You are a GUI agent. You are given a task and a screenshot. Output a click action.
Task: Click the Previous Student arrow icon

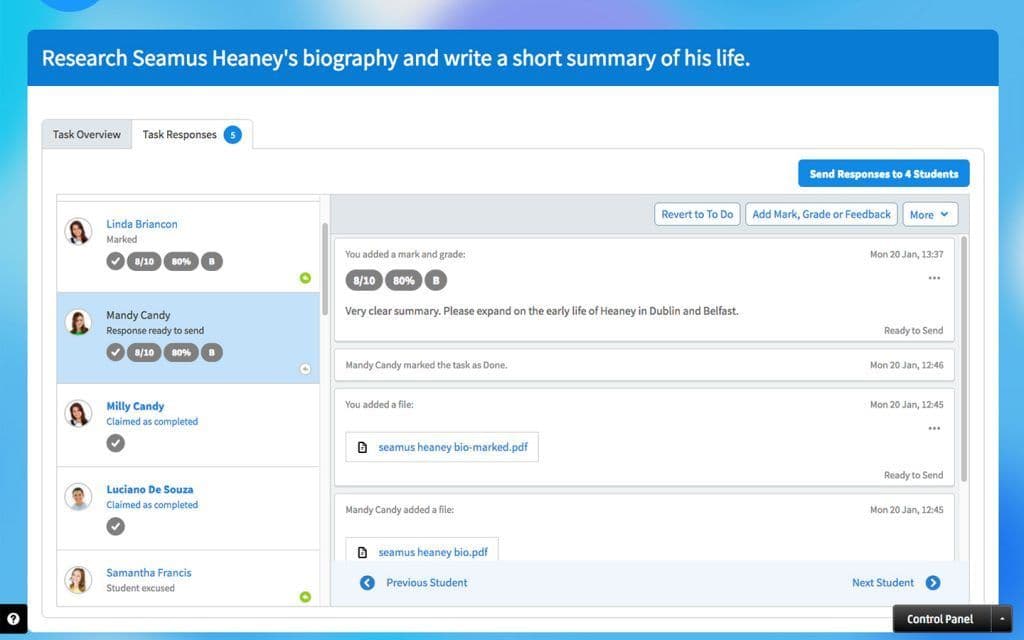[x=367, y=582]
